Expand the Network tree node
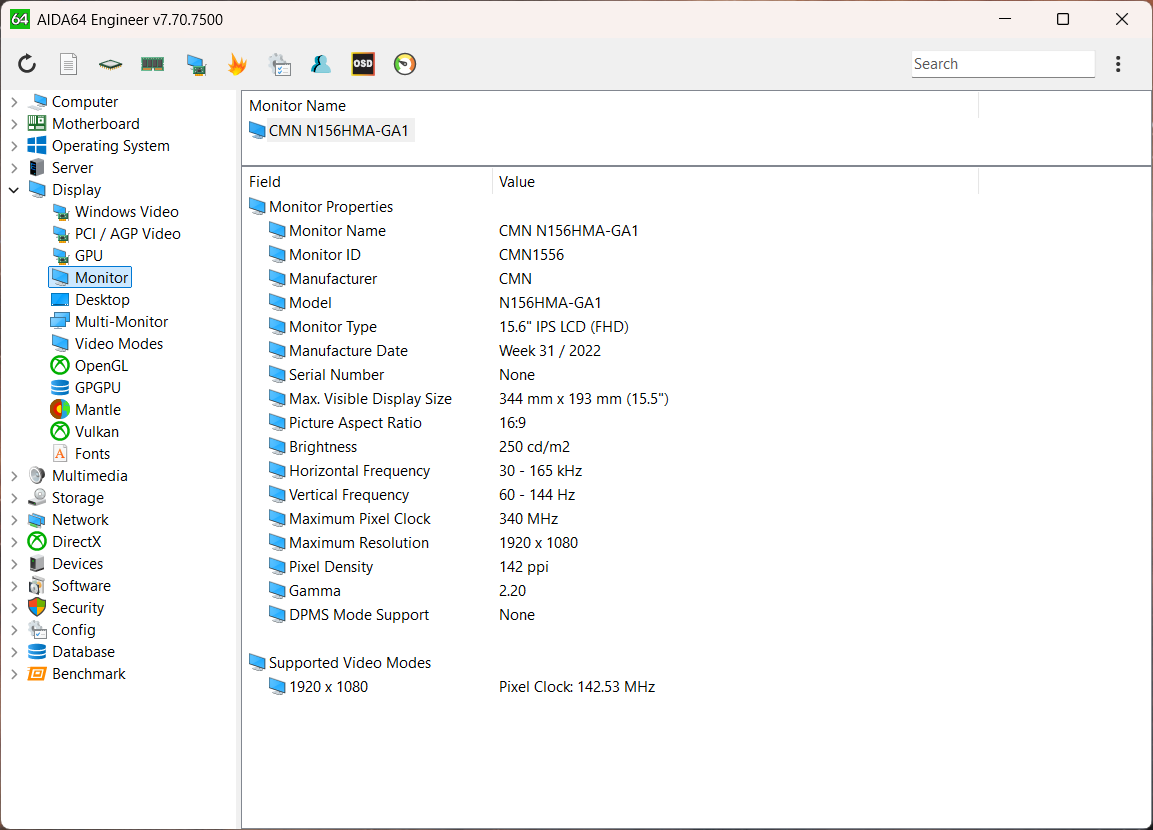Screen dimensions: 1153x830 14,520
